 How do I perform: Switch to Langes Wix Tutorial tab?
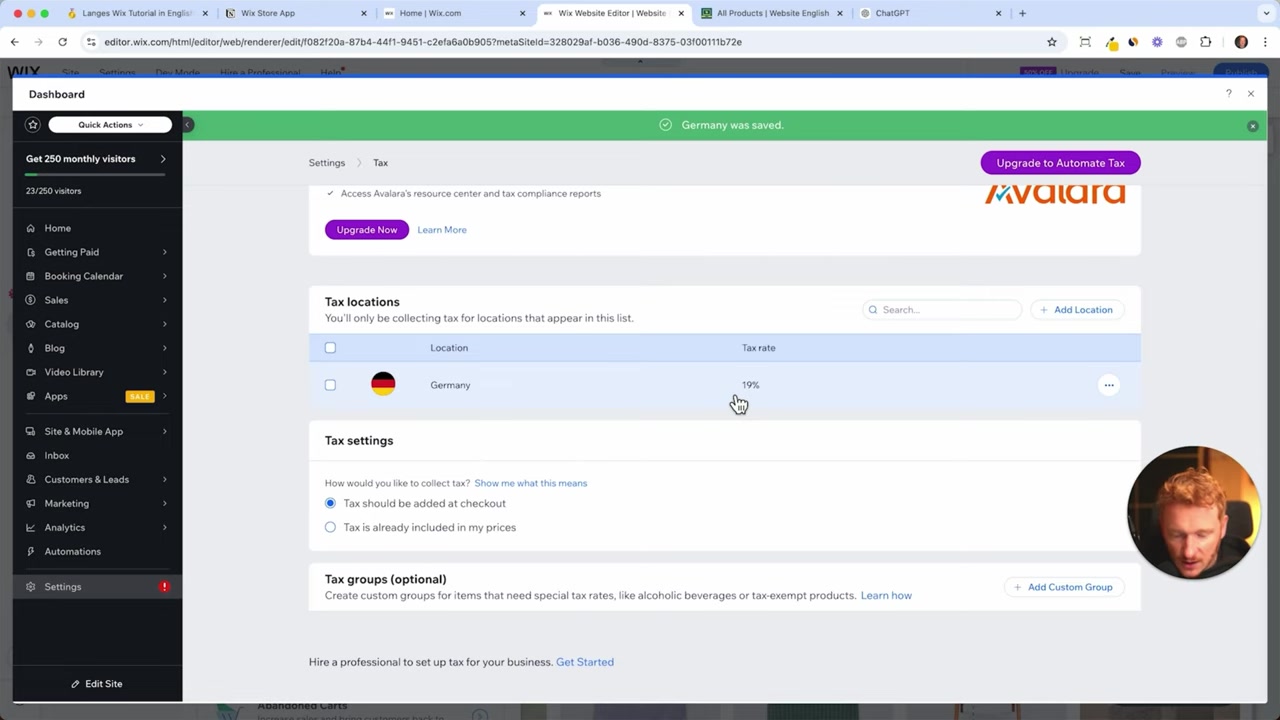[137, 13]
